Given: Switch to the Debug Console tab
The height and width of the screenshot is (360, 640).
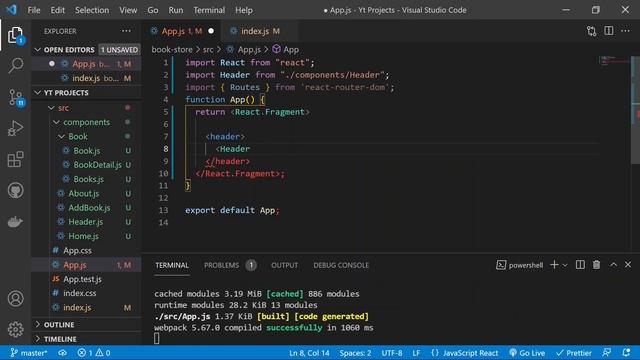Looking at the screenshot, I should tap(341, 265).
